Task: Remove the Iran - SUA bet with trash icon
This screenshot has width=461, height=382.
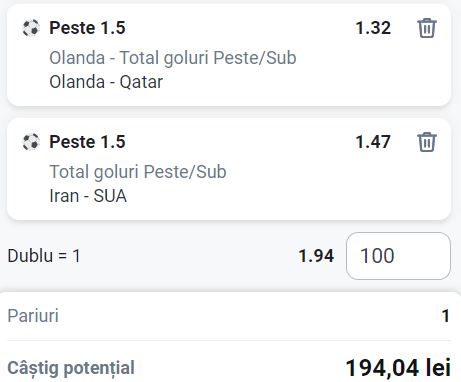Action: [427, 142]
